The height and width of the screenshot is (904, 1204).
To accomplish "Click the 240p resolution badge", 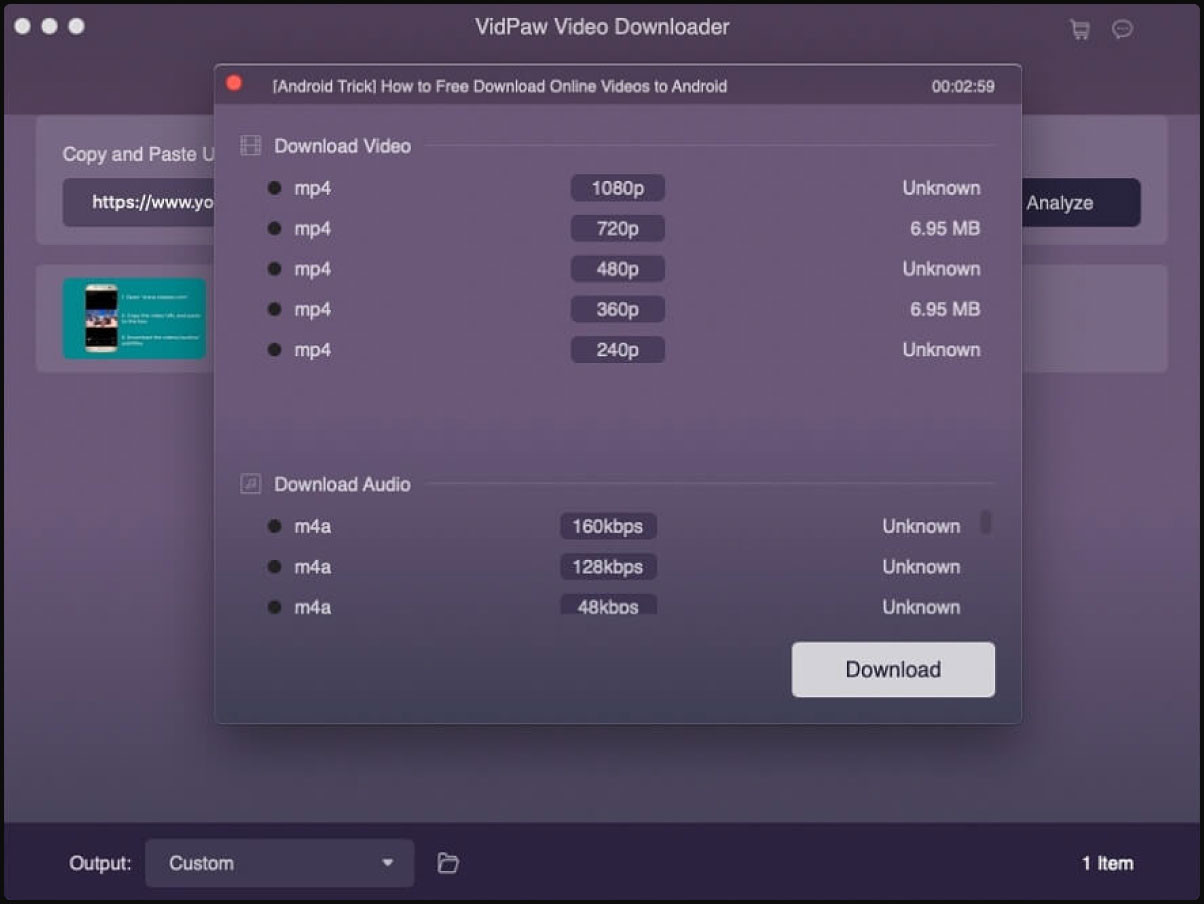I will point(617,350).
